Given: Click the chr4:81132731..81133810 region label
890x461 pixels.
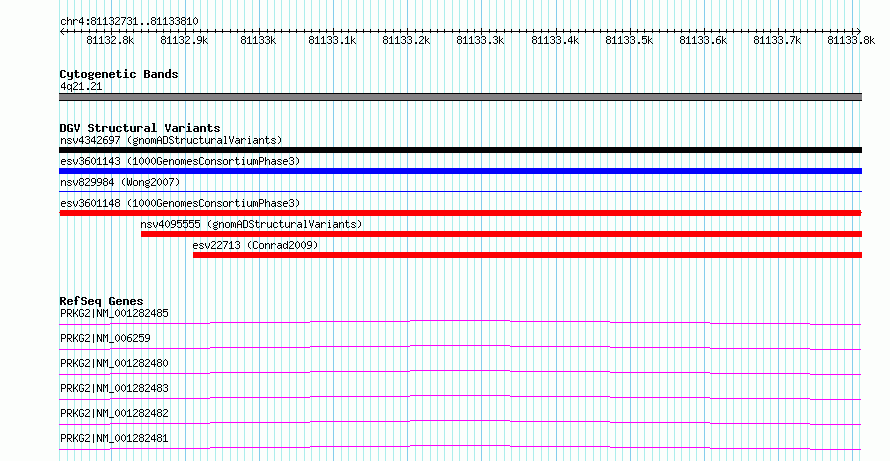Looking at the screenshot, I should (x=129, y=22).
